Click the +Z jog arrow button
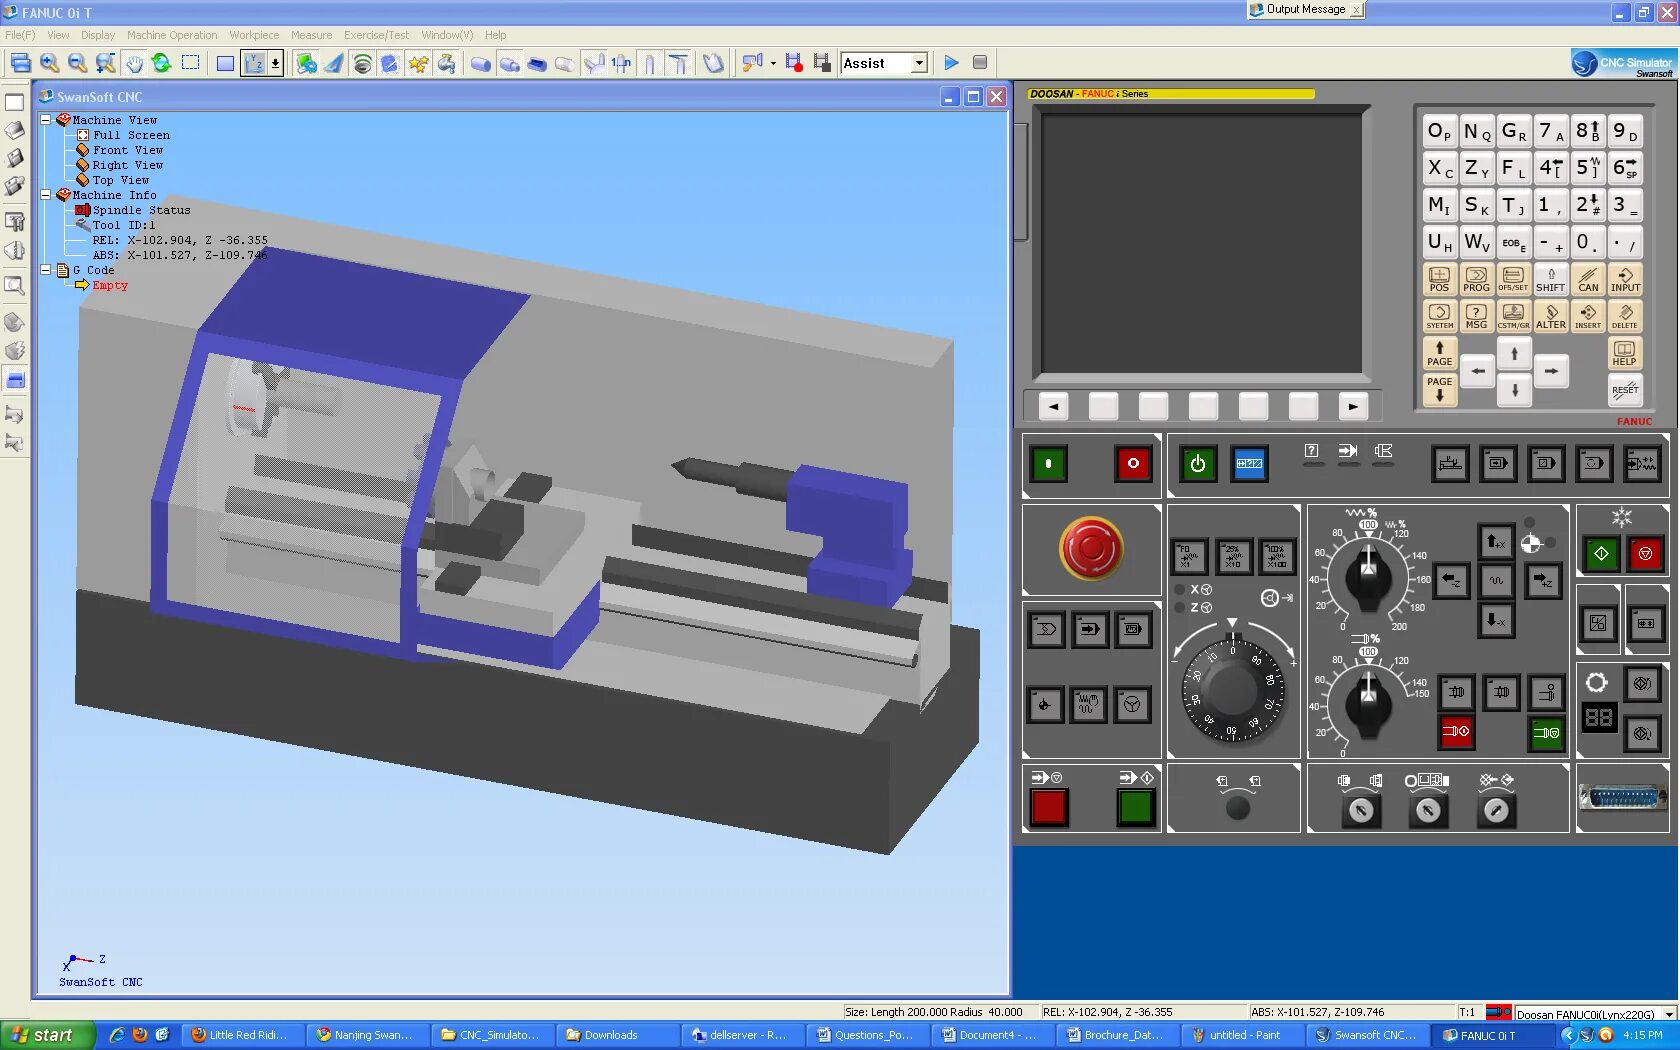Viewport: 1680px width, 1050px height. (1544, 581)
